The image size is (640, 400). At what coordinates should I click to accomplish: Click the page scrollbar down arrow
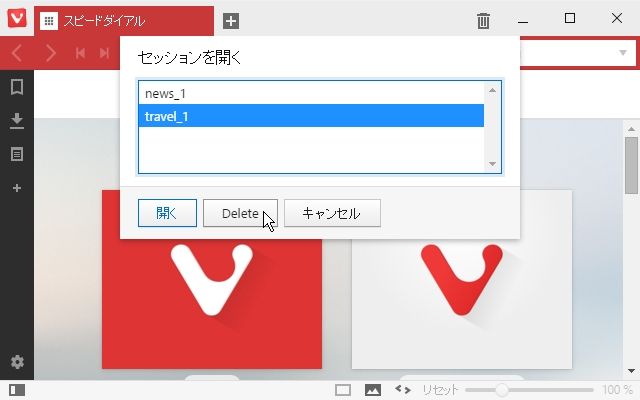[x=631, y=371]
